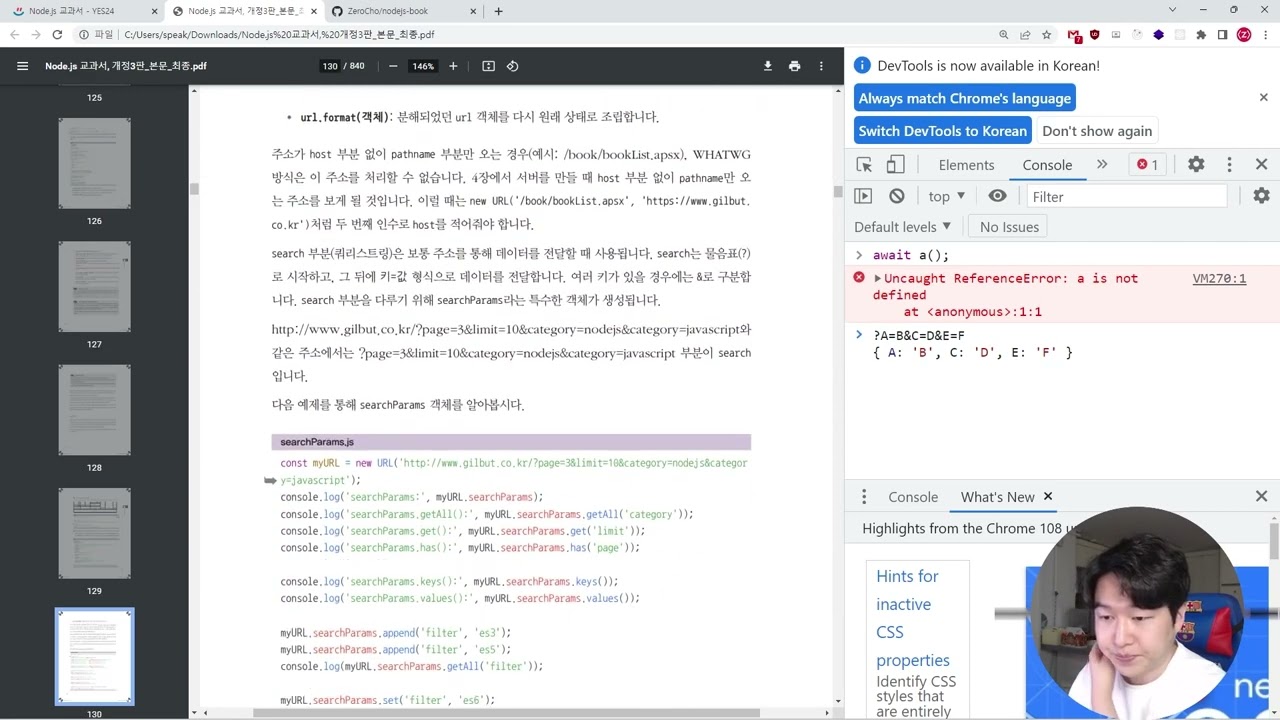Print the PDF document
This screenshot has width=1280, height=720.
point(794,66)
